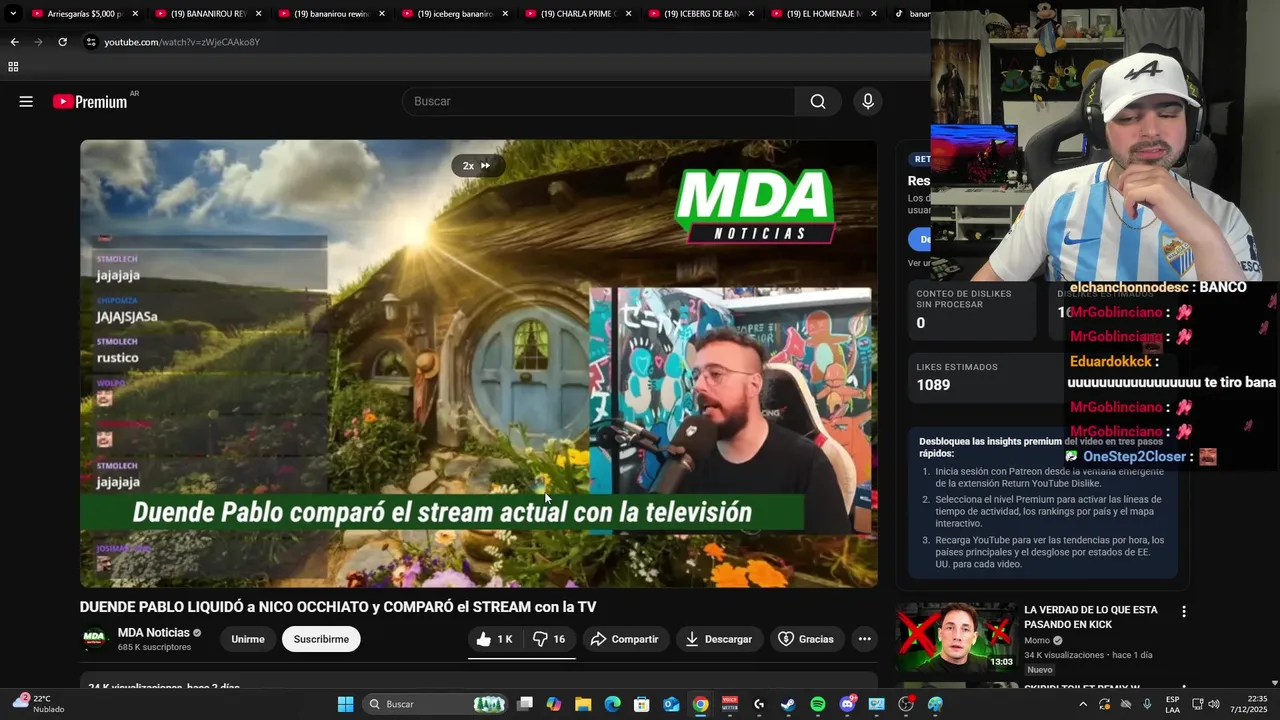Click 685 K suscriptores text
The image size is (1280, 720).
[x=154, y=647]
